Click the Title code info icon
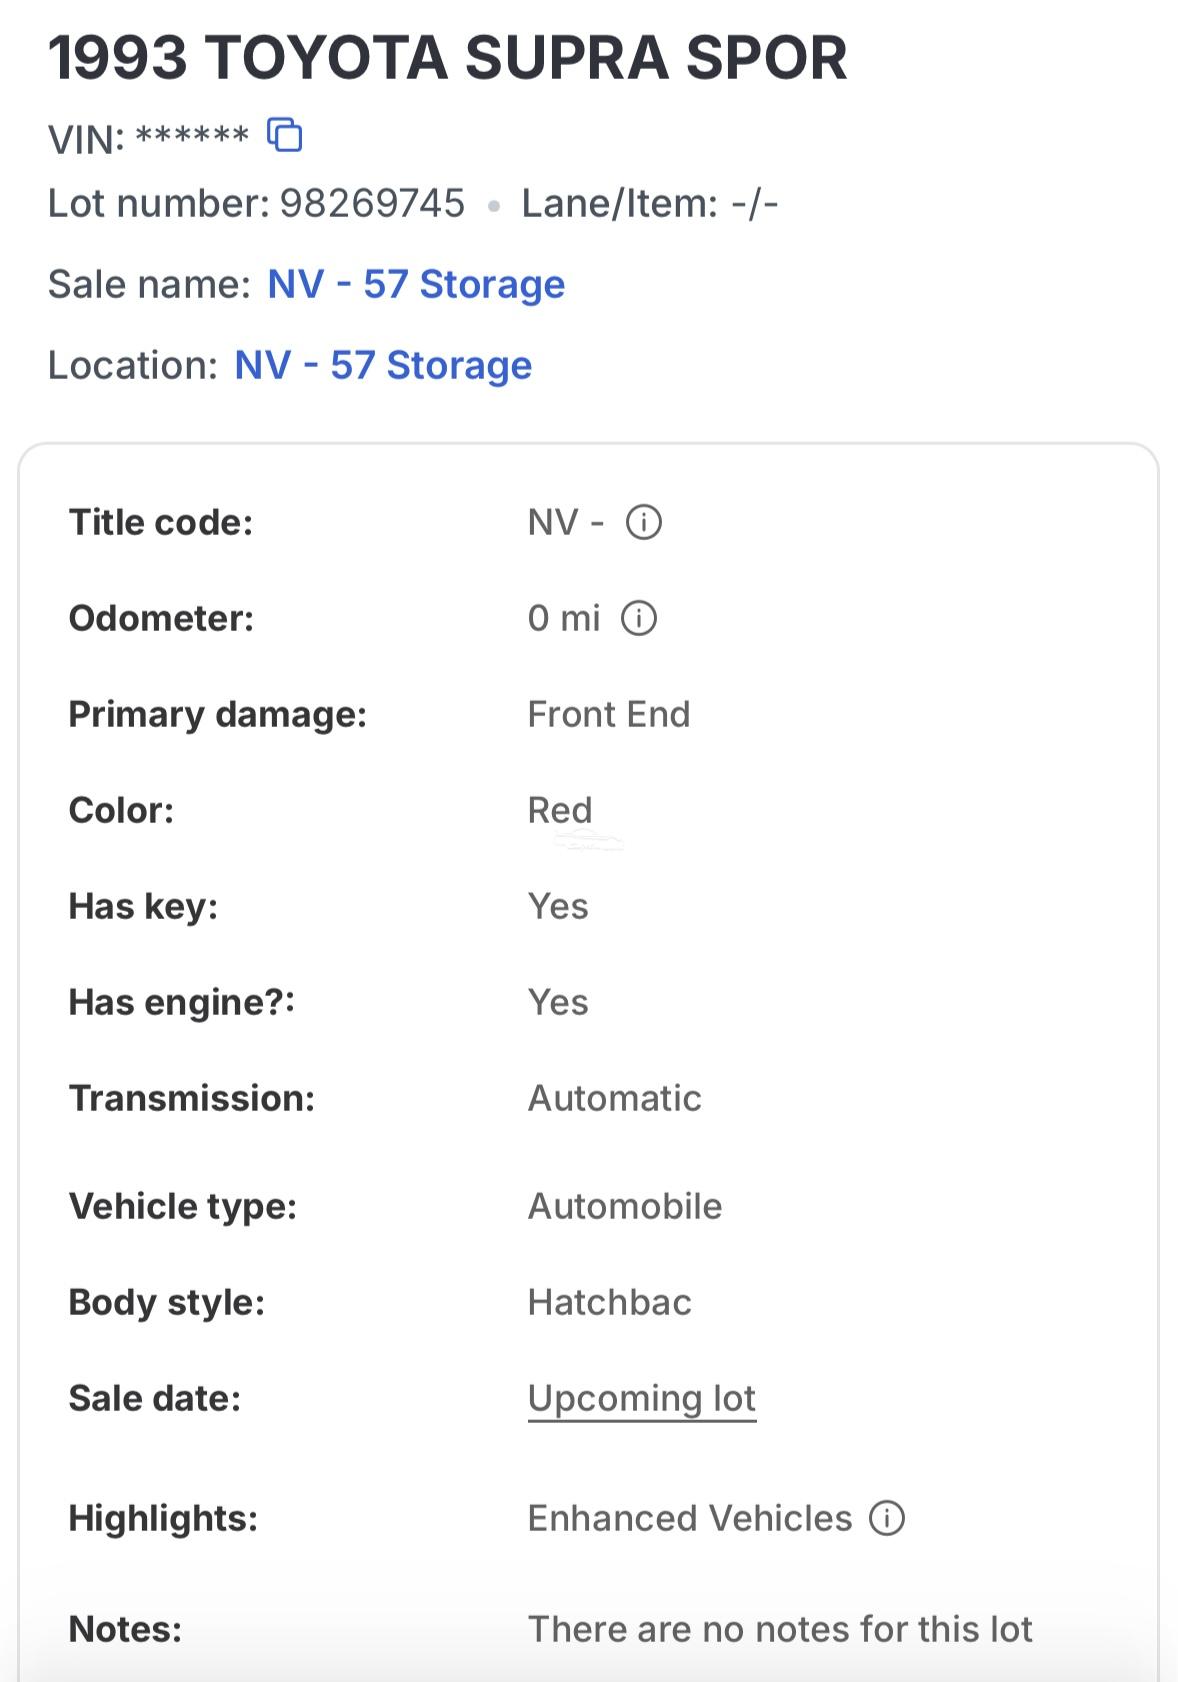Screen dimensions: 1178x1682 (644, 522)
